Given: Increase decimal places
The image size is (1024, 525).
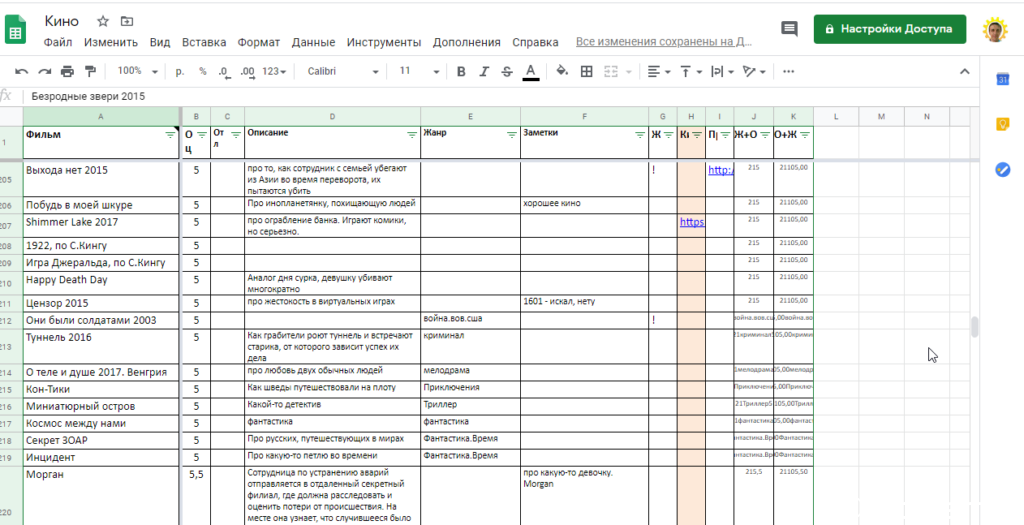Looking at the screenshot, I should pos(247,72).
